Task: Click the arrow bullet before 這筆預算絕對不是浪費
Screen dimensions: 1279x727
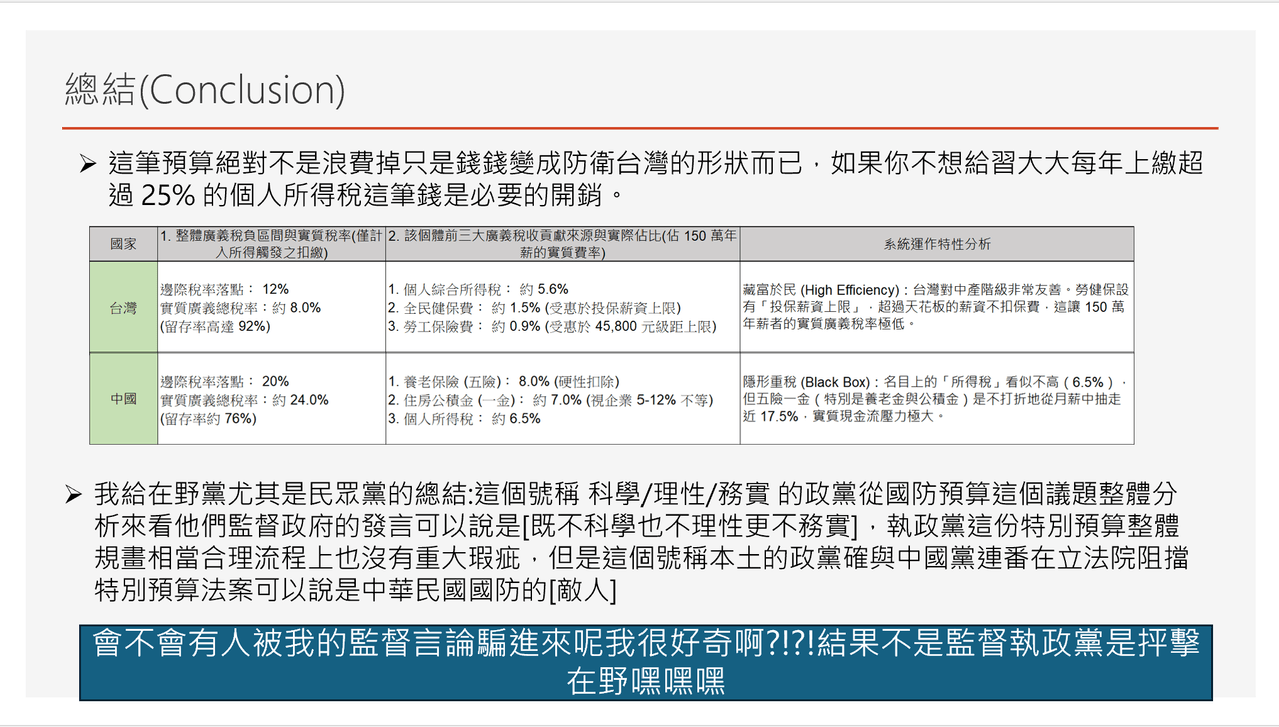Action: click(x=88, y=163)
